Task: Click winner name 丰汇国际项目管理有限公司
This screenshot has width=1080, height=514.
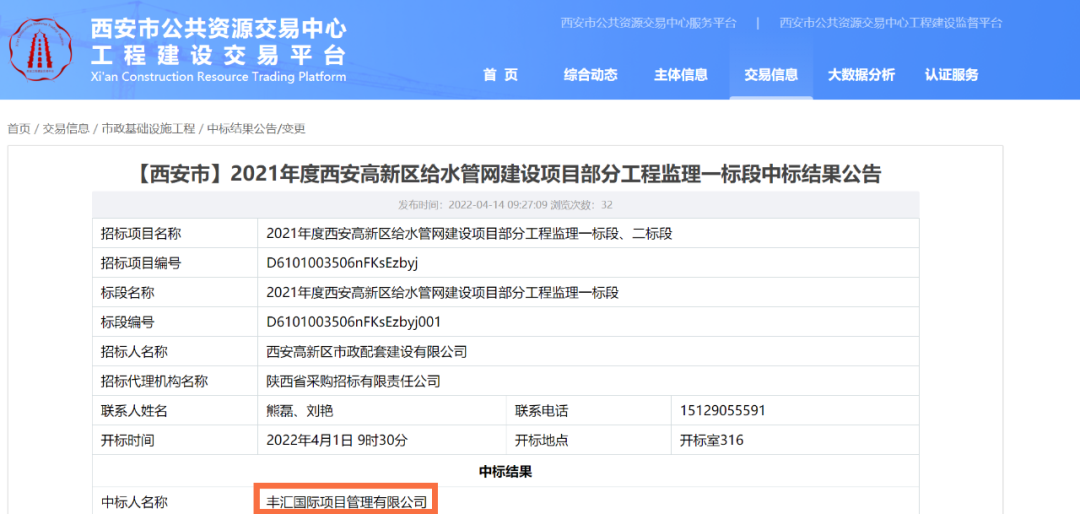Action: point(346,502)
